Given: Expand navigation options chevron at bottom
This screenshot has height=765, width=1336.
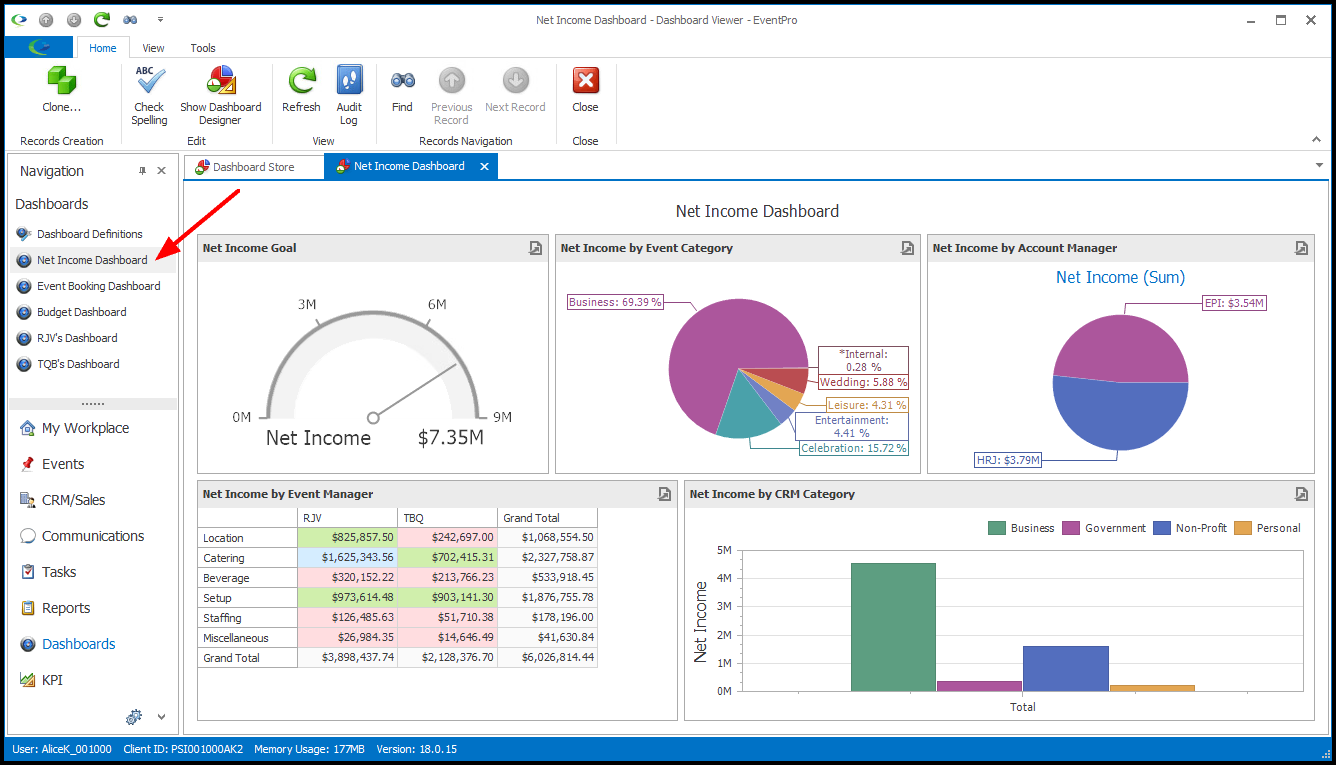Looking at the screenshot, I should point(161,716).
